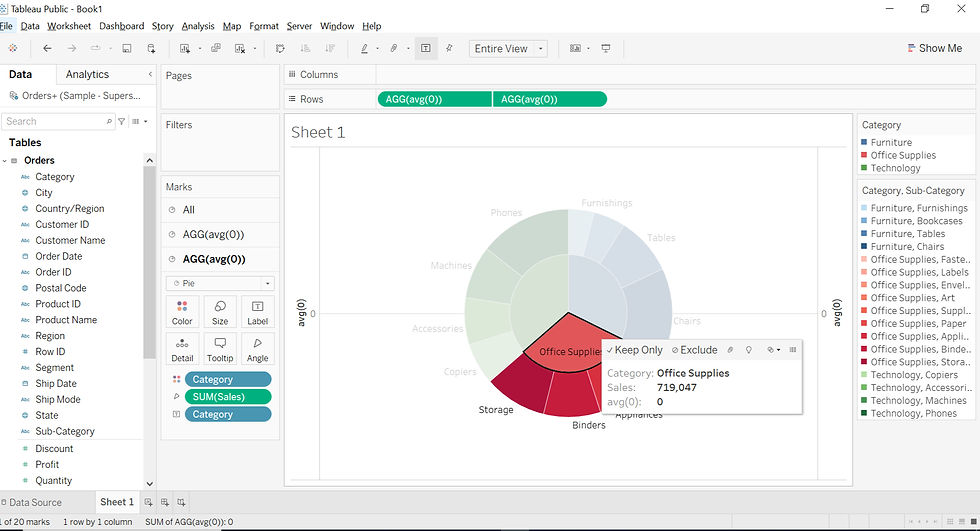
Task: Click the Save icon in toolbar
Action: tap(126, 48)
